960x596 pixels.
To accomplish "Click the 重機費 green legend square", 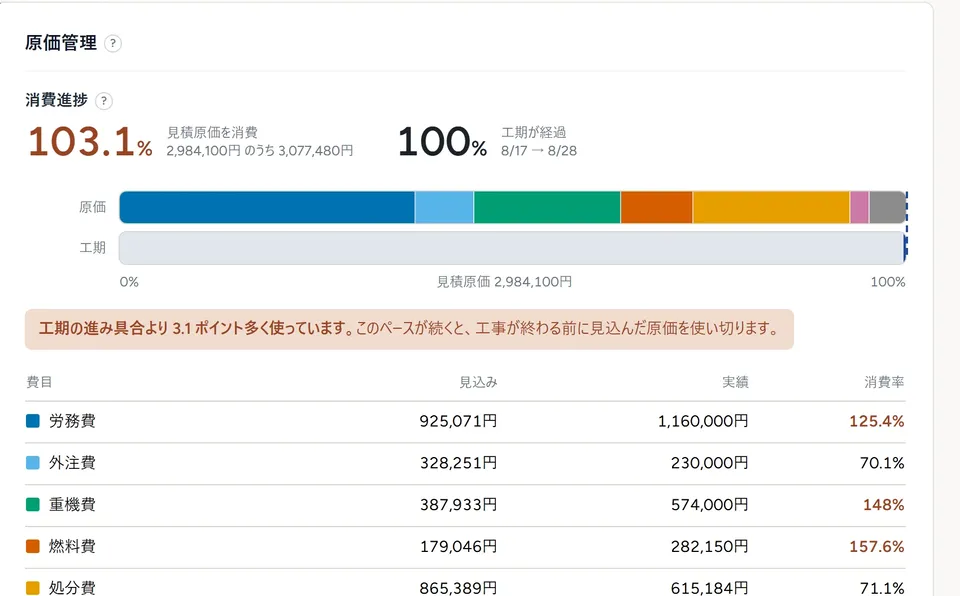I will pyautogui.click(x=32, y=504).
